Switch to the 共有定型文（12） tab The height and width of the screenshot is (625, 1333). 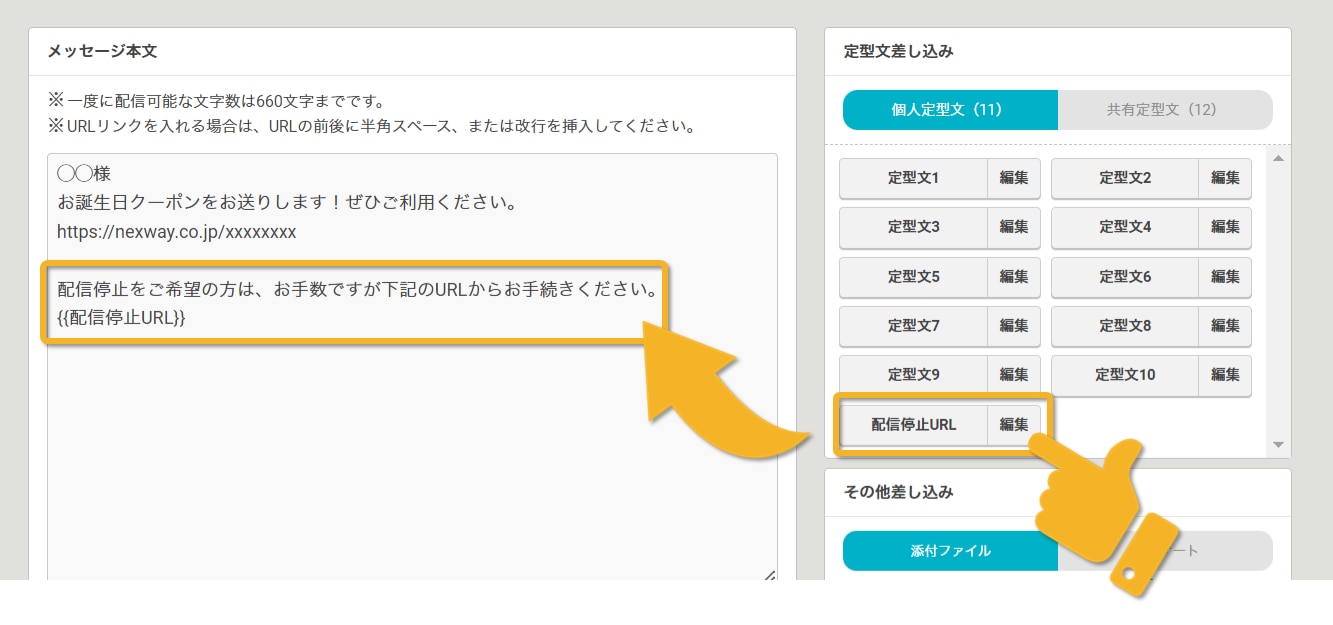[x=1164, y=110]
